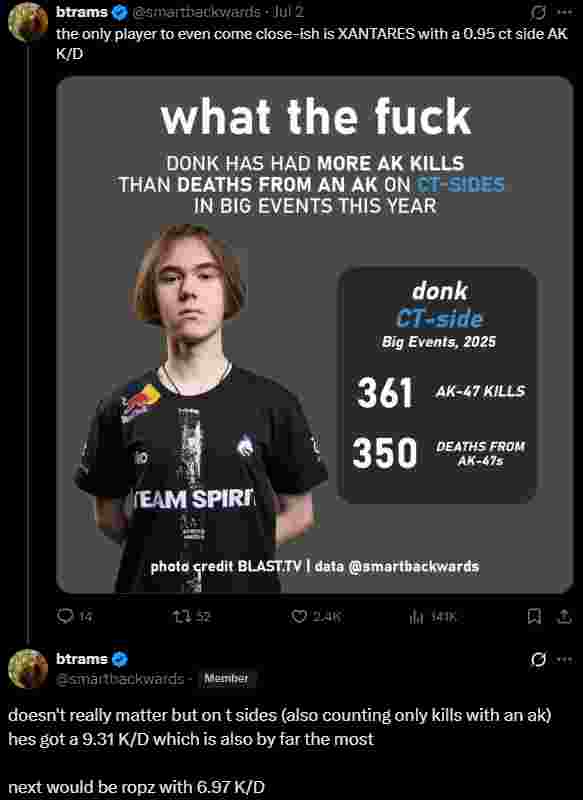Repost the donk AK kills tweet
583x800 pixels.
point(192,617)
